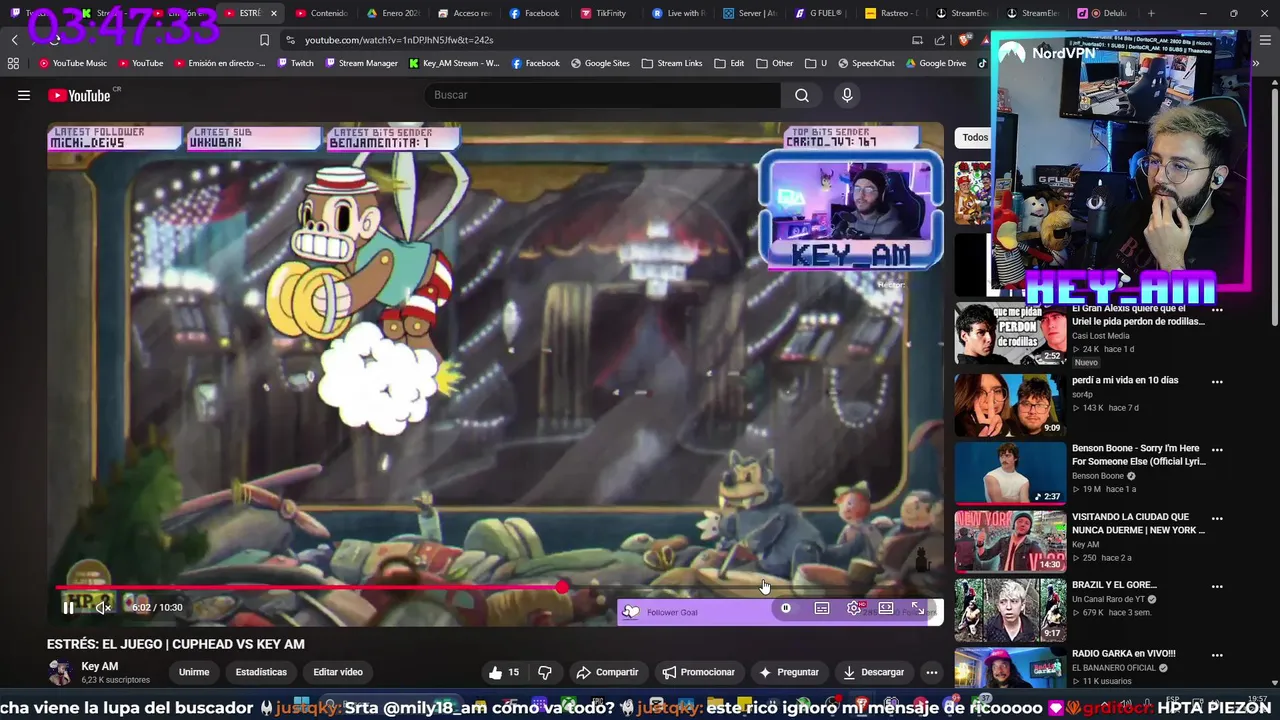This screenshot has width=1280, height=720.
Task: Click the YouTube search field Buscar
Action: [x=603, y=95]
